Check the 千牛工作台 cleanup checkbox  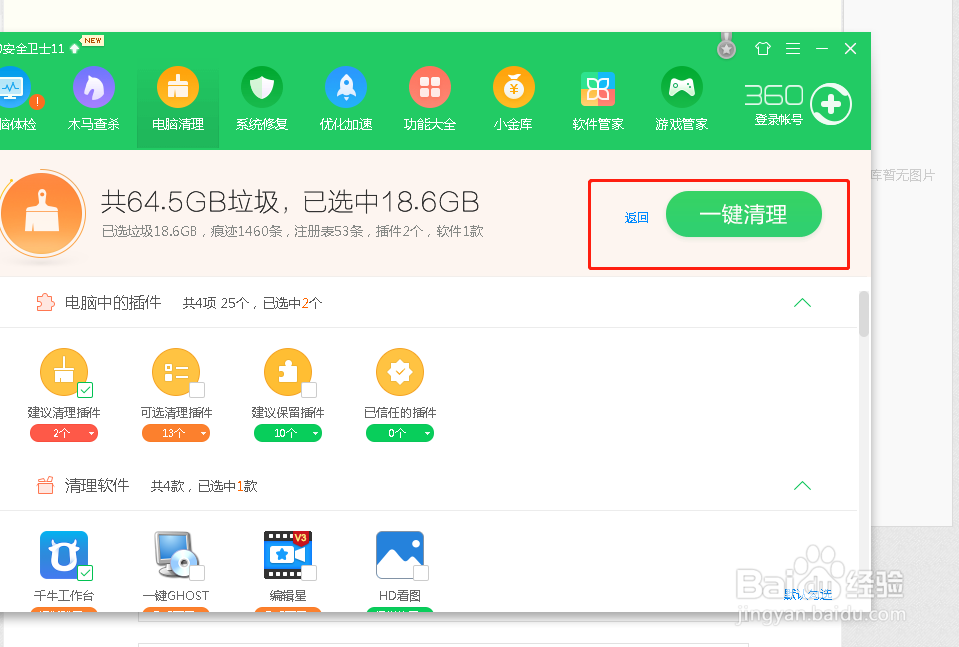coord(83,572)
